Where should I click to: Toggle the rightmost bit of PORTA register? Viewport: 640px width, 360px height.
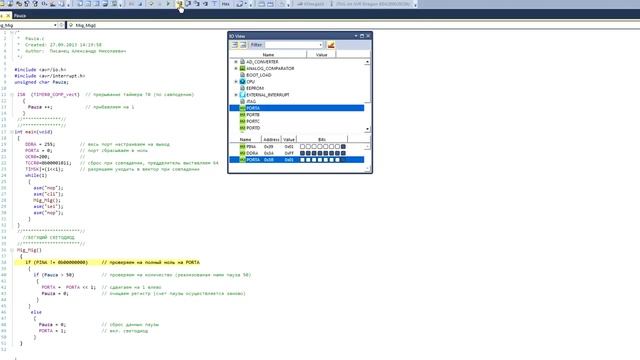coord(343,160)
